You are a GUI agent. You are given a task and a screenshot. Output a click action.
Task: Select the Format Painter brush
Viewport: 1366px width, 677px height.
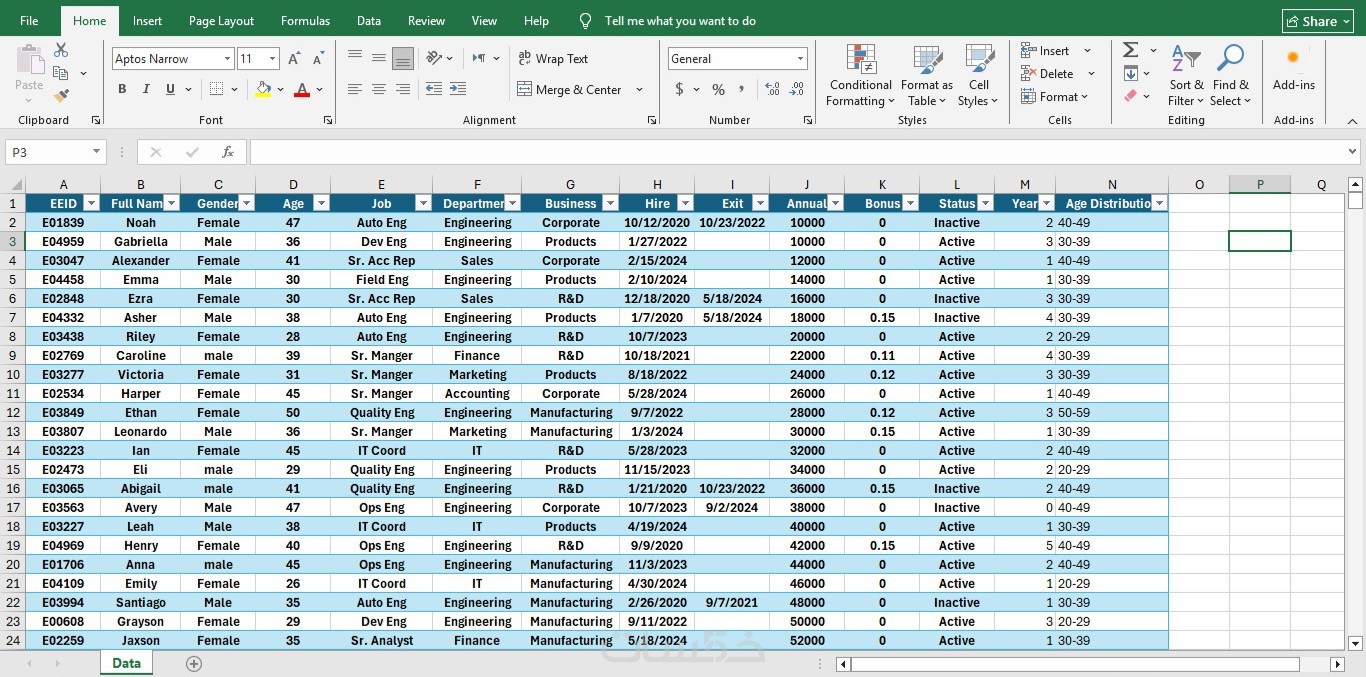pos(61,96)
